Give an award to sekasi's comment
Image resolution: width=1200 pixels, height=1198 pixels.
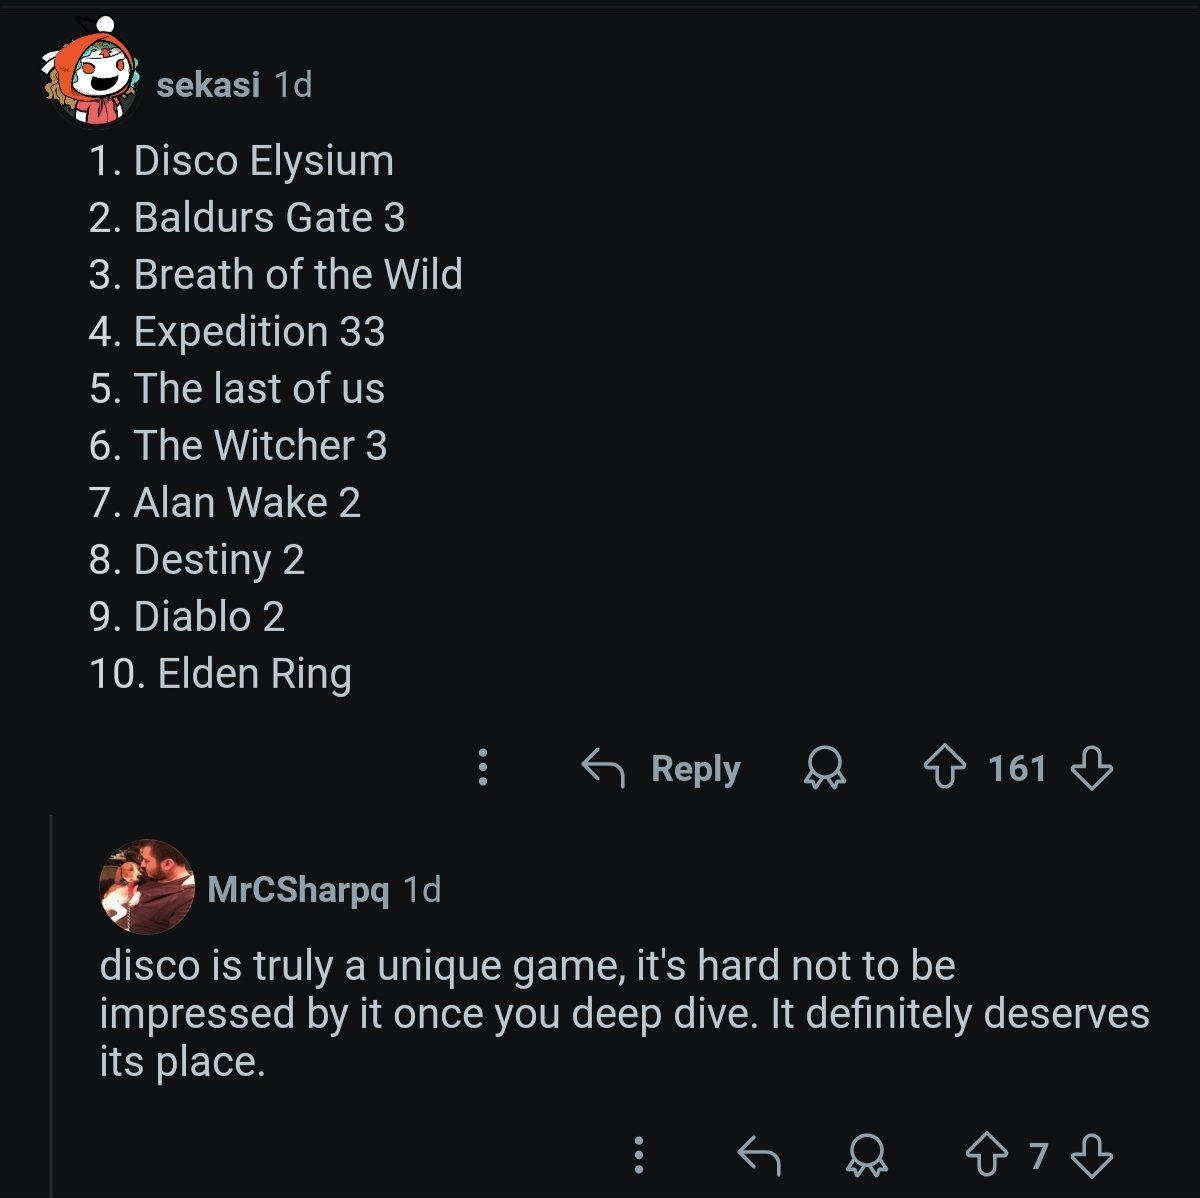pyautogui.click(x=825, y=769)
